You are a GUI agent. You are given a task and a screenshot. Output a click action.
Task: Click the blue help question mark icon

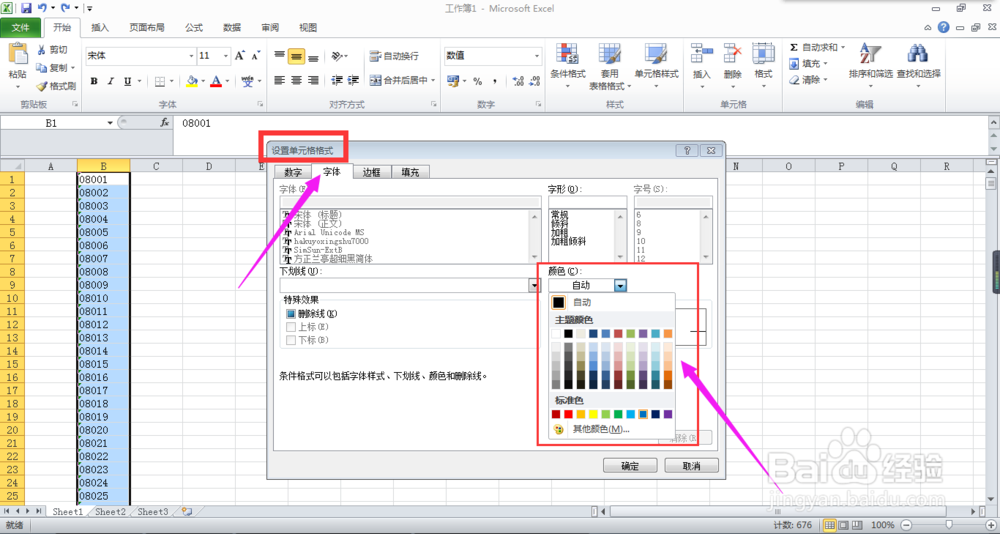tap(943, 27)
